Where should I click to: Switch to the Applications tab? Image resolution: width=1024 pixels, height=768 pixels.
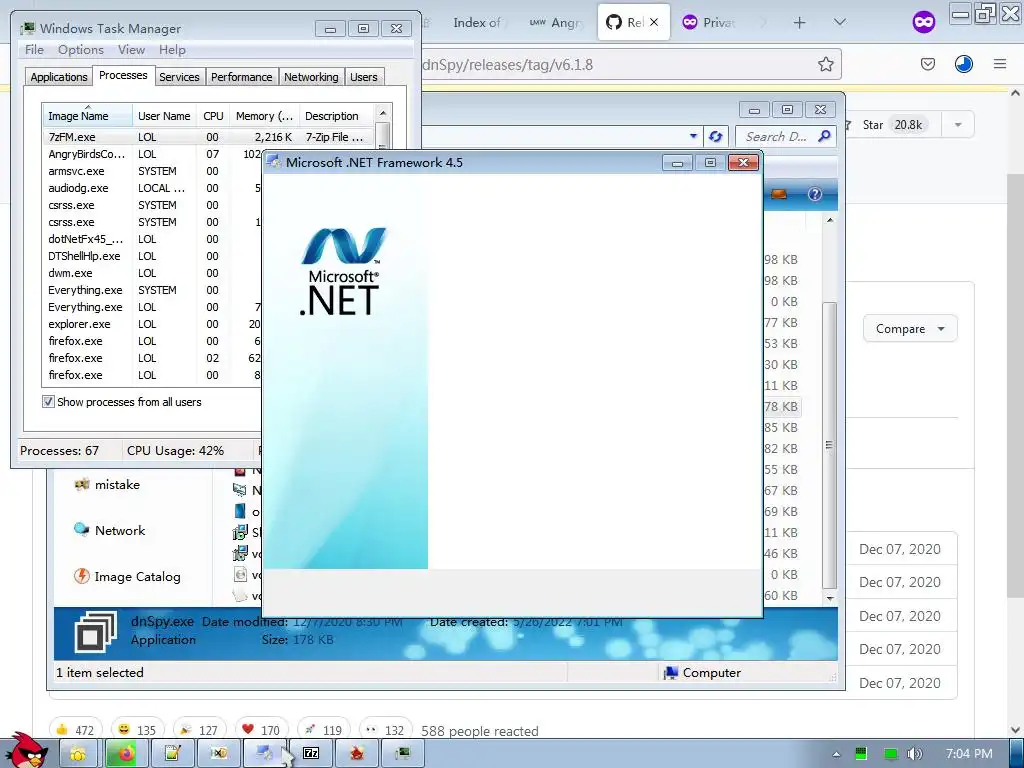coord(59,77)
